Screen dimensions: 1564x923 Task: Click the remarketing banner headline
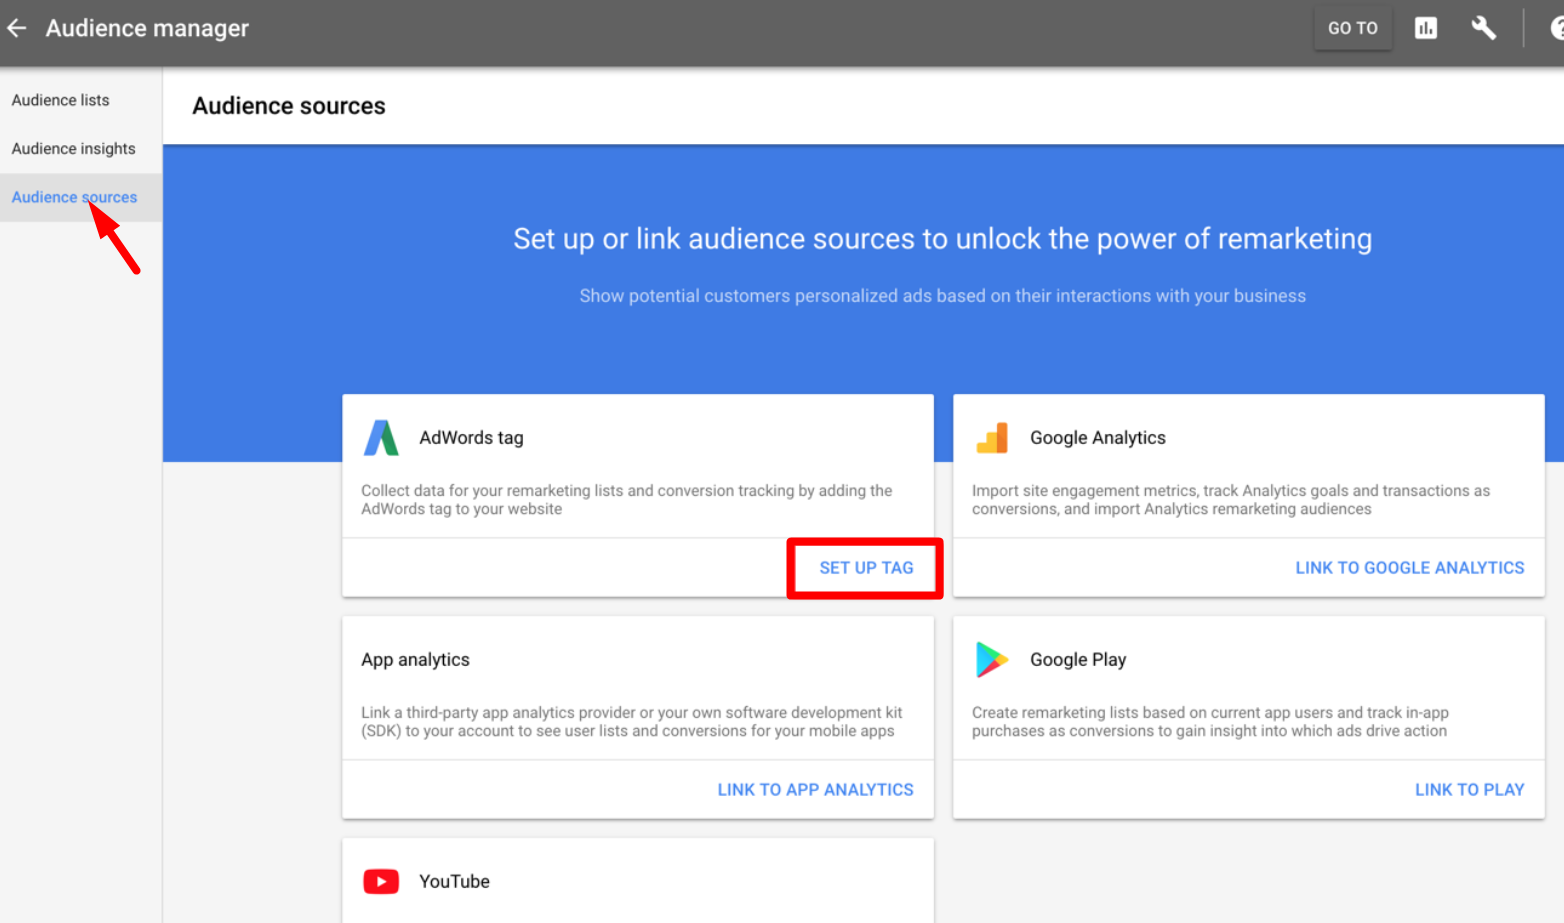pos(943,239)
